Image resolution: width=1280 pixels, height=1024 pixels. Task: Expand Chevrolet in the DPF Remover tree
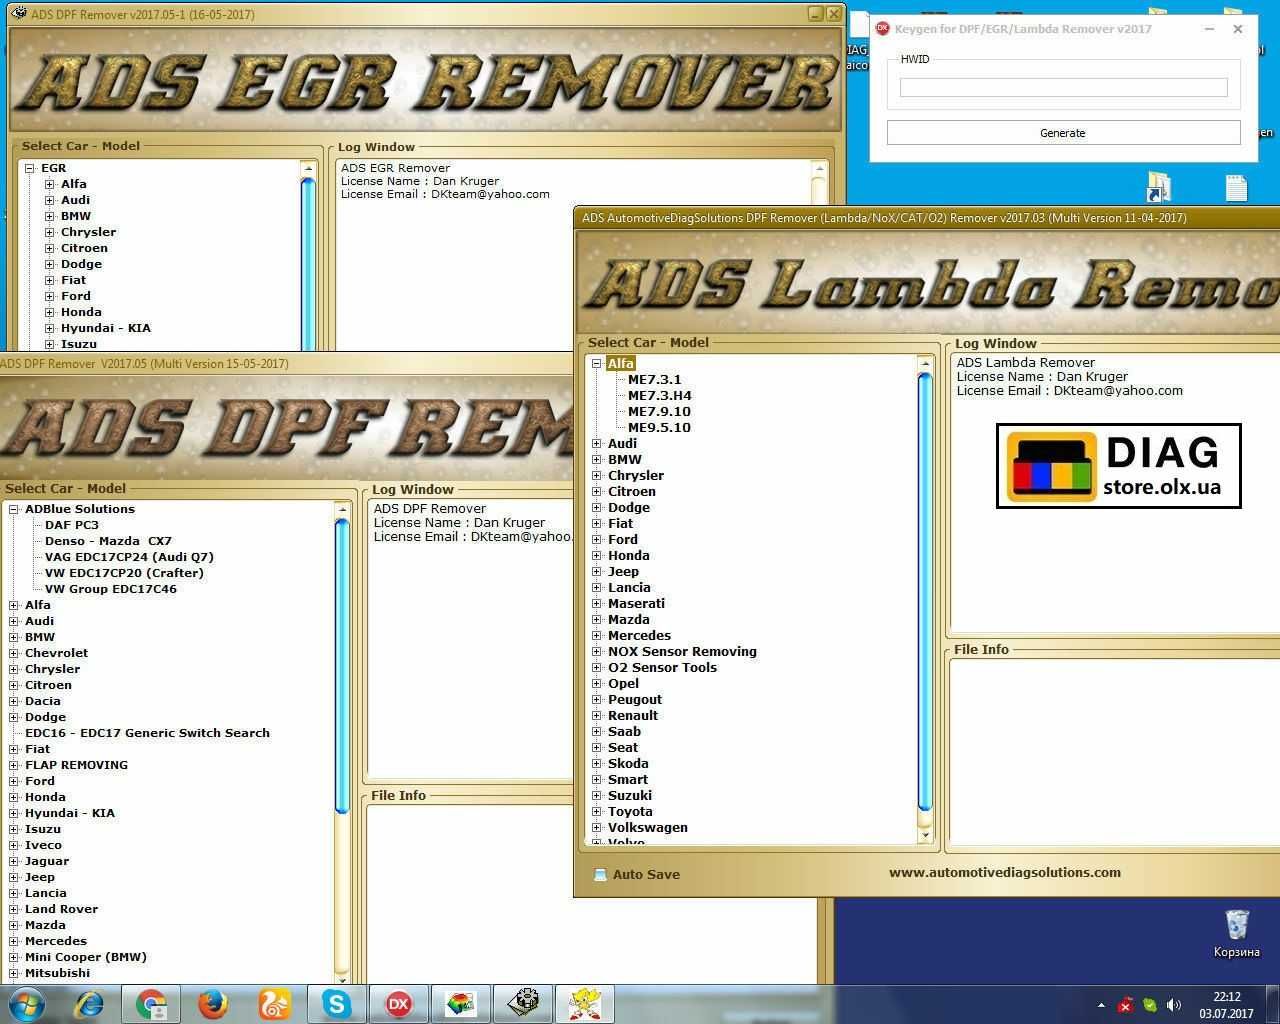tap(14, 653)
